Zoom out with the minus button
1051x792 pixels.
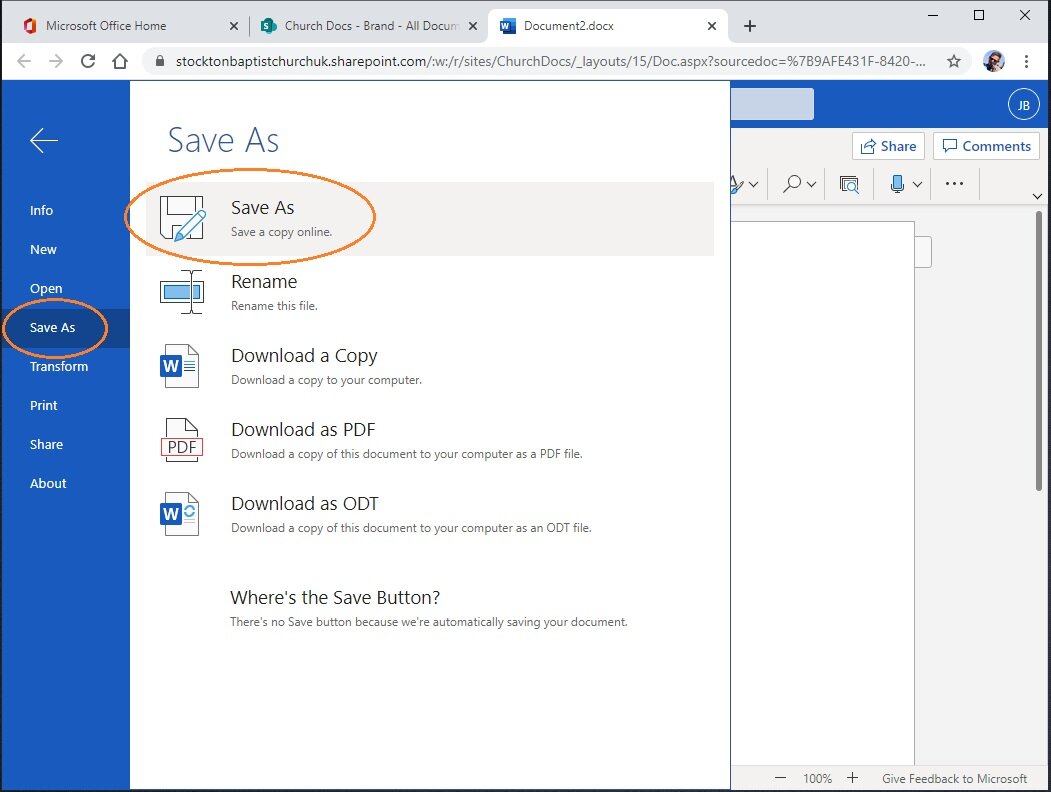pos(780,778)
